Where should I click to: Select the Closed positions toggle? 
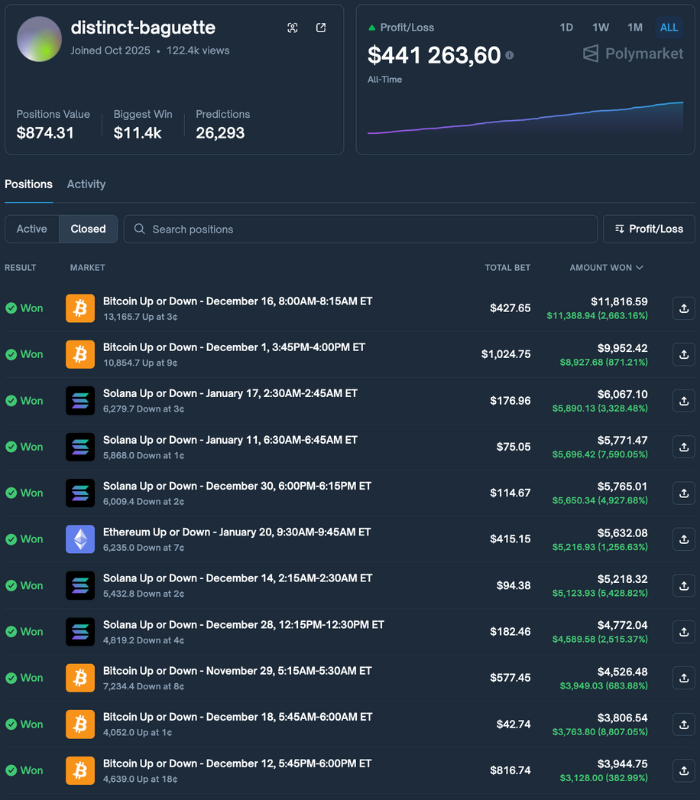(x=88, y=229)
